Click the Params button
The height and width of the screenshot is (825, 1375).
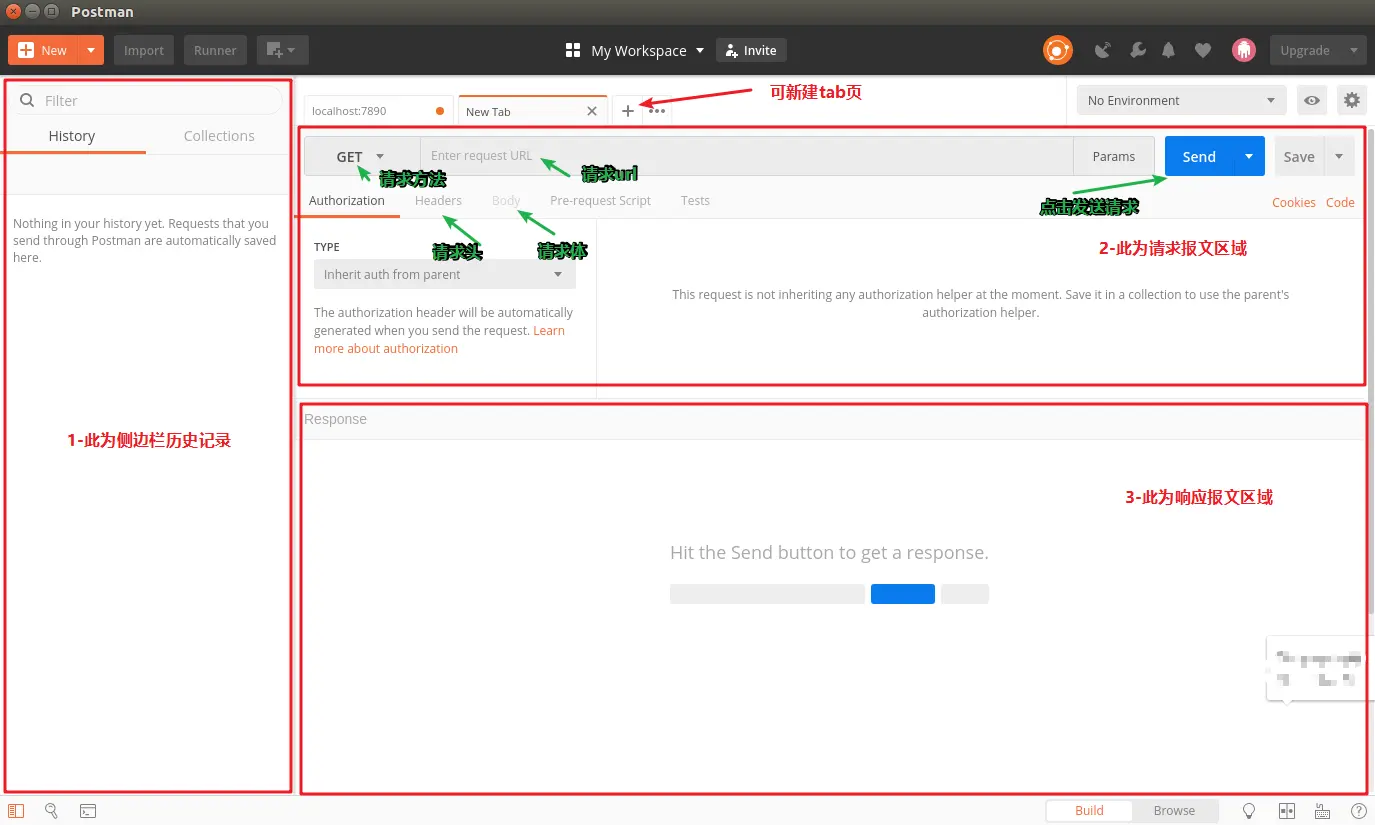[1114, 156]
